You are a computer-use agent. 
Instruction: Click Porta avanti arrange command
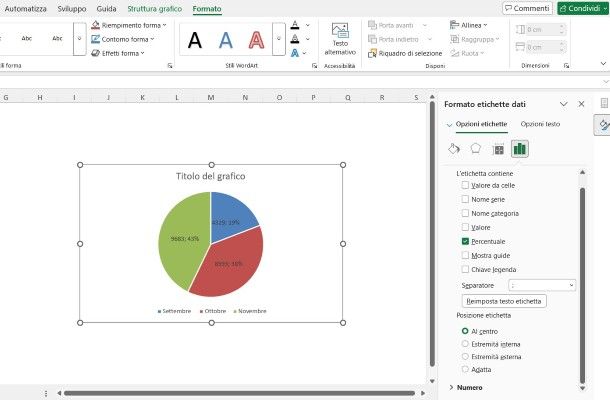[391, 25]
